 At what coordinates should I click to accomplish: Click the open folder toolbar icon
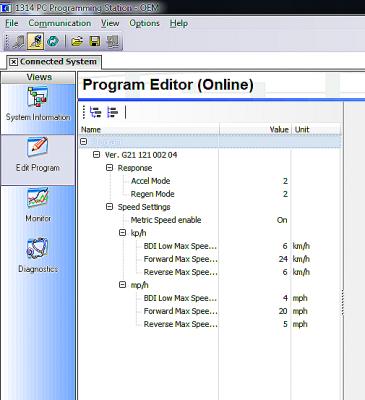coord(77,41)
